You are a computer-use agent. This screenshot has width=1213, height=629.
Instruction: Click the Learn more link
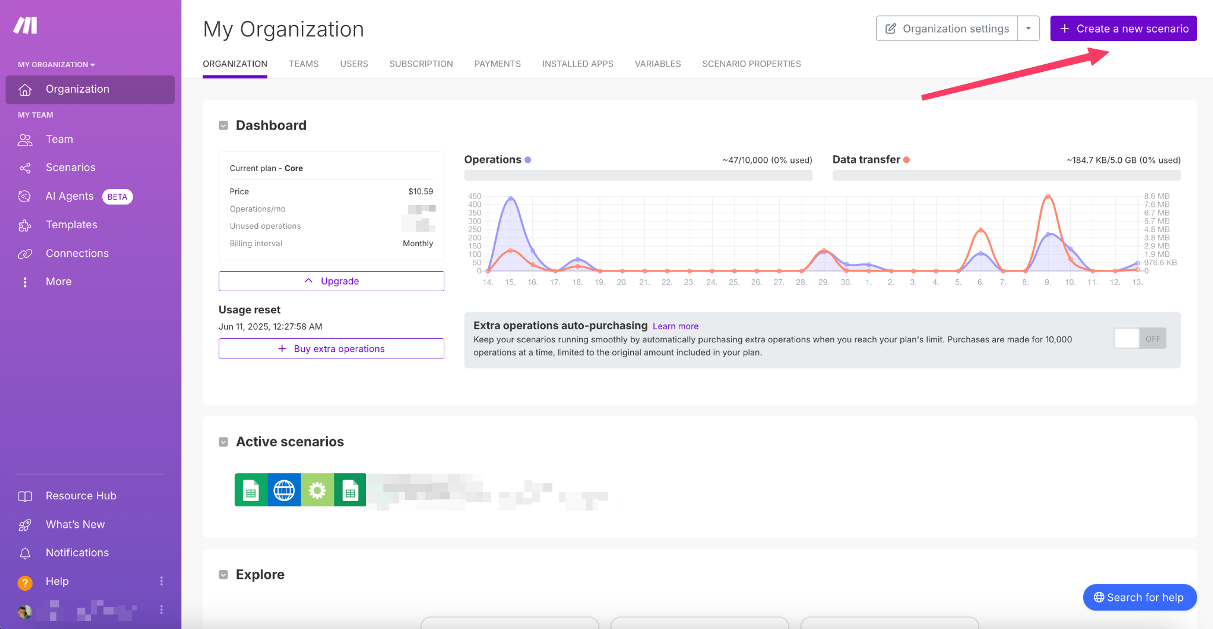(x=675, y=326)
